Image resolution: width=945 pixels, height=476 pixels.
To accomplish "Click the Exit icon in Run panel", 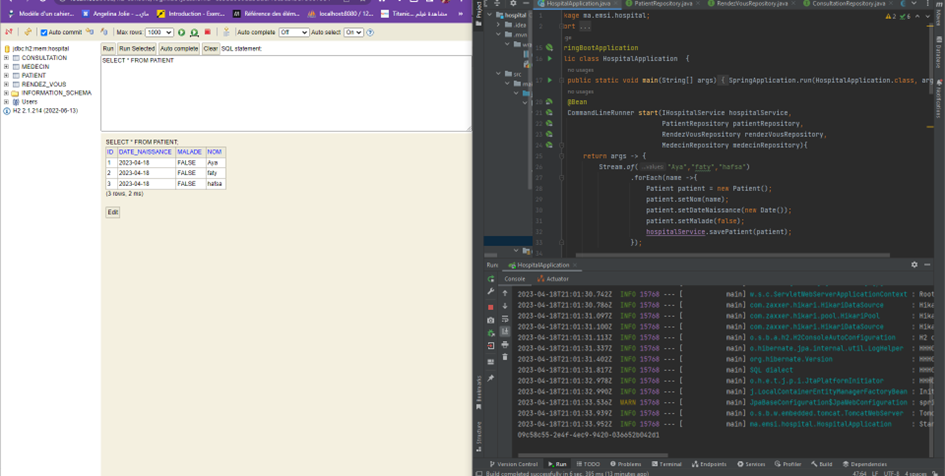I will [x=491, y=346].
